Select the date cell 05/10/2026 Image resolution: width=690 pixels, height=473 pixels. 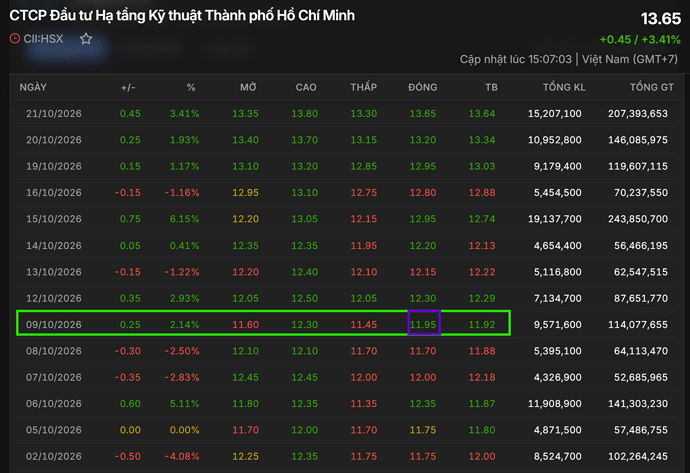click(x=54, y=430)
